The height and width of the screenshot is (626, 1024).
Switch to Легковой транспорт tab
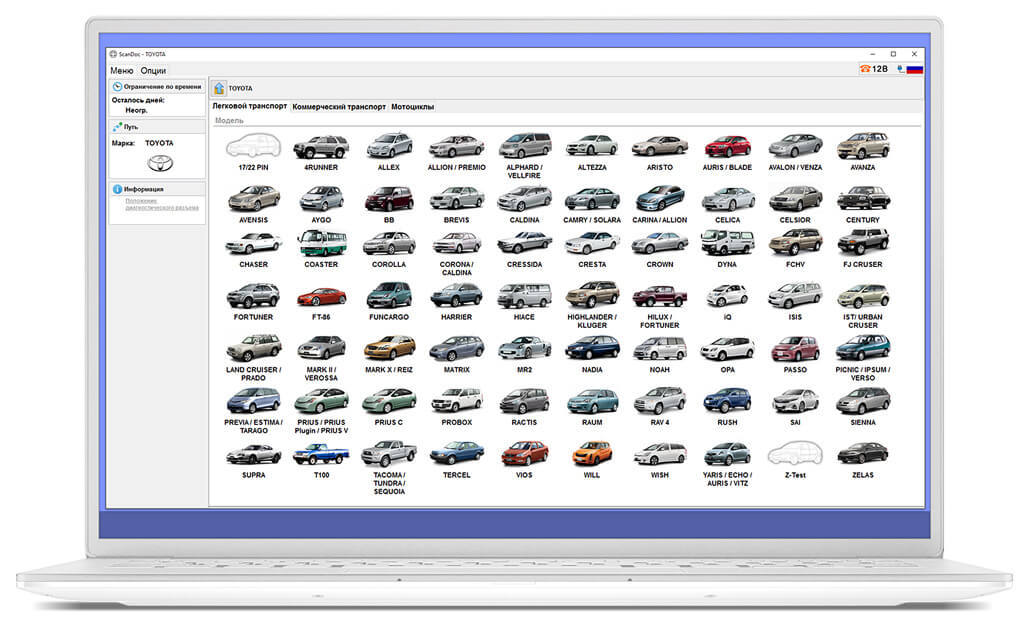coord(249,106)
